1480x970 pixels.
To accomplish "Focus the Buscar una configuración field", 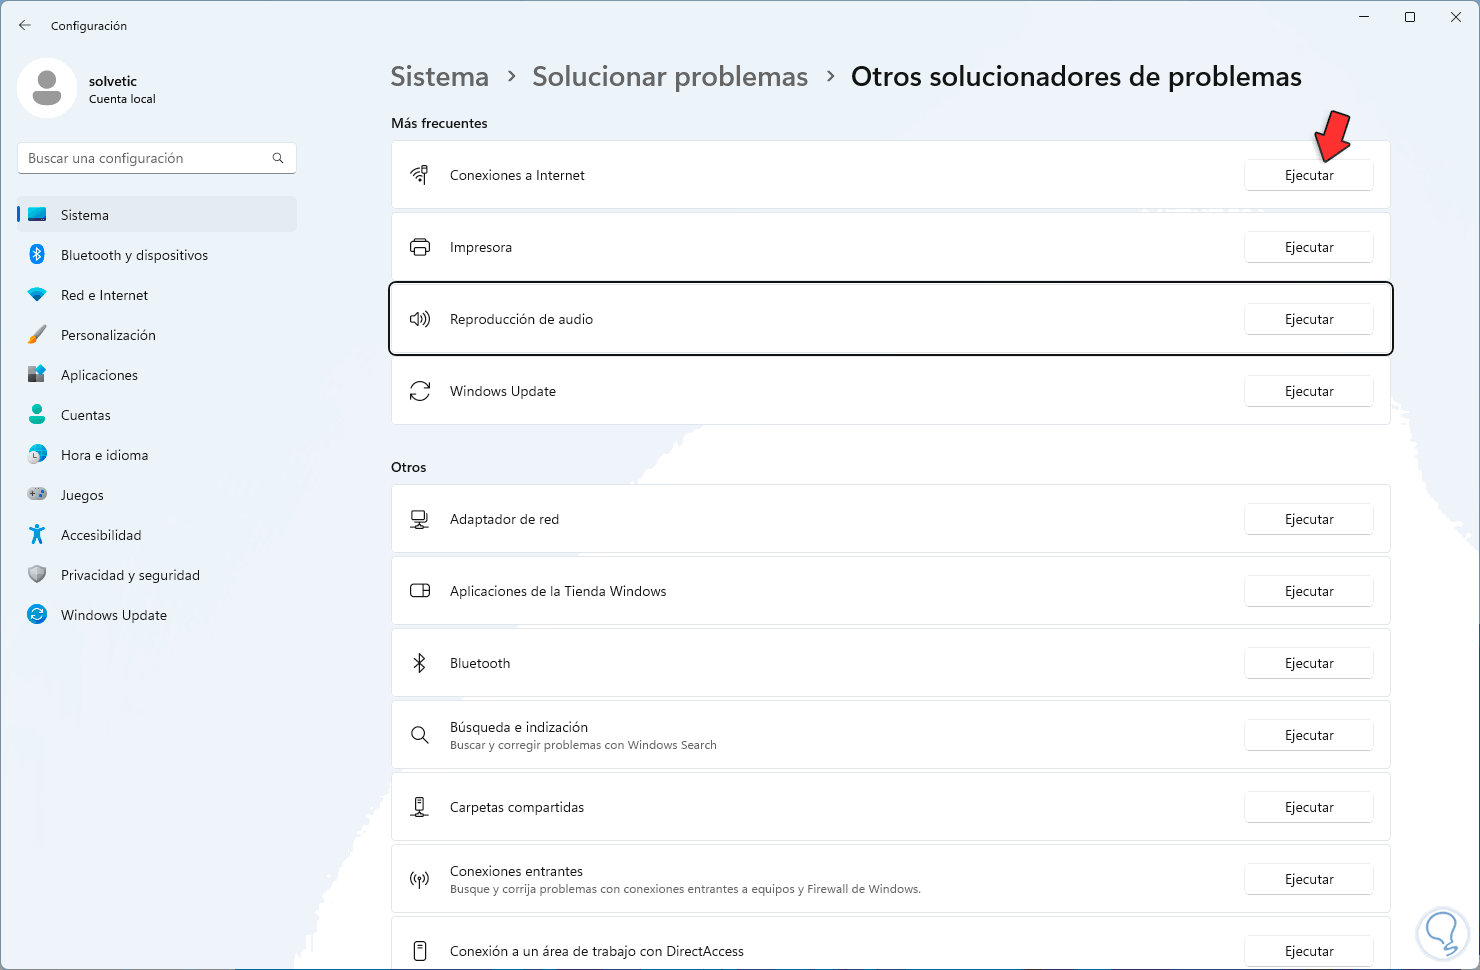I will coord(145,158).
